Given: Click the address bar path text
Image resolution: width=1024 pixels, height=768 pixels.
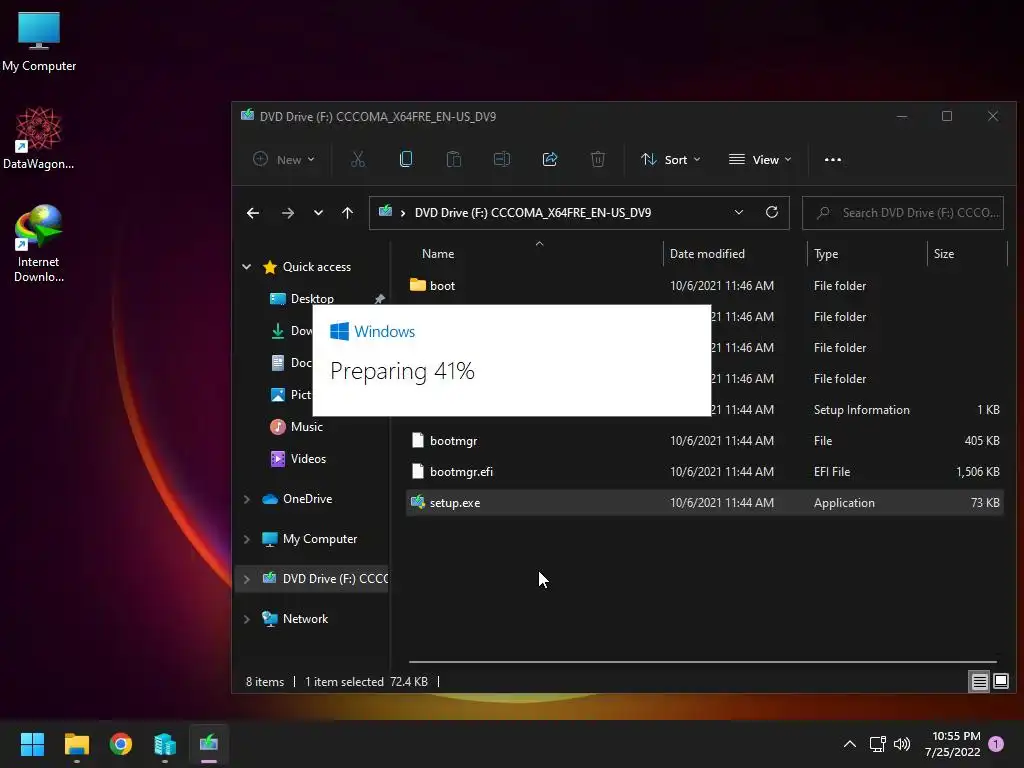Looking at the screenshot, I should coord(532,213).
